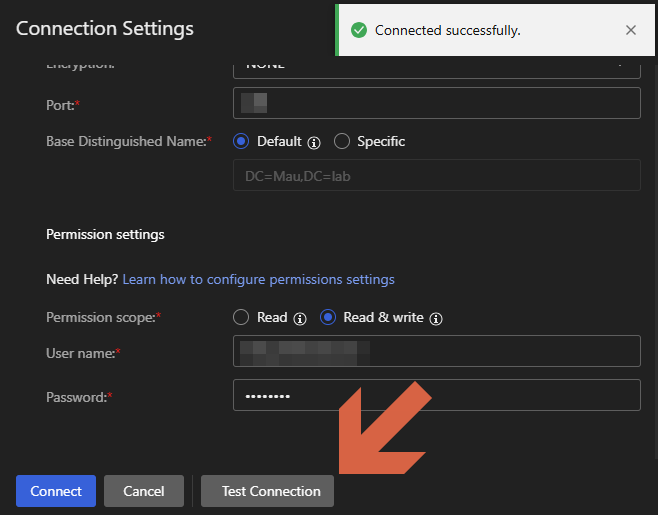Click the Connected successfully message text

447,30
